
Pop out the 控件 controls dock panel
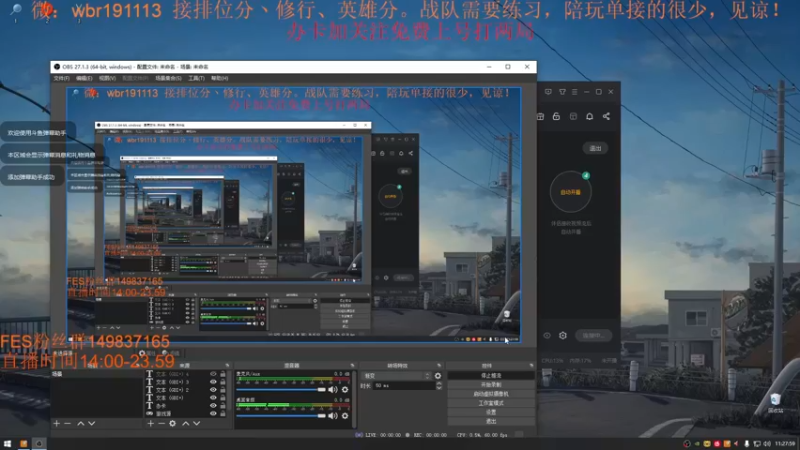pos(531,365)
